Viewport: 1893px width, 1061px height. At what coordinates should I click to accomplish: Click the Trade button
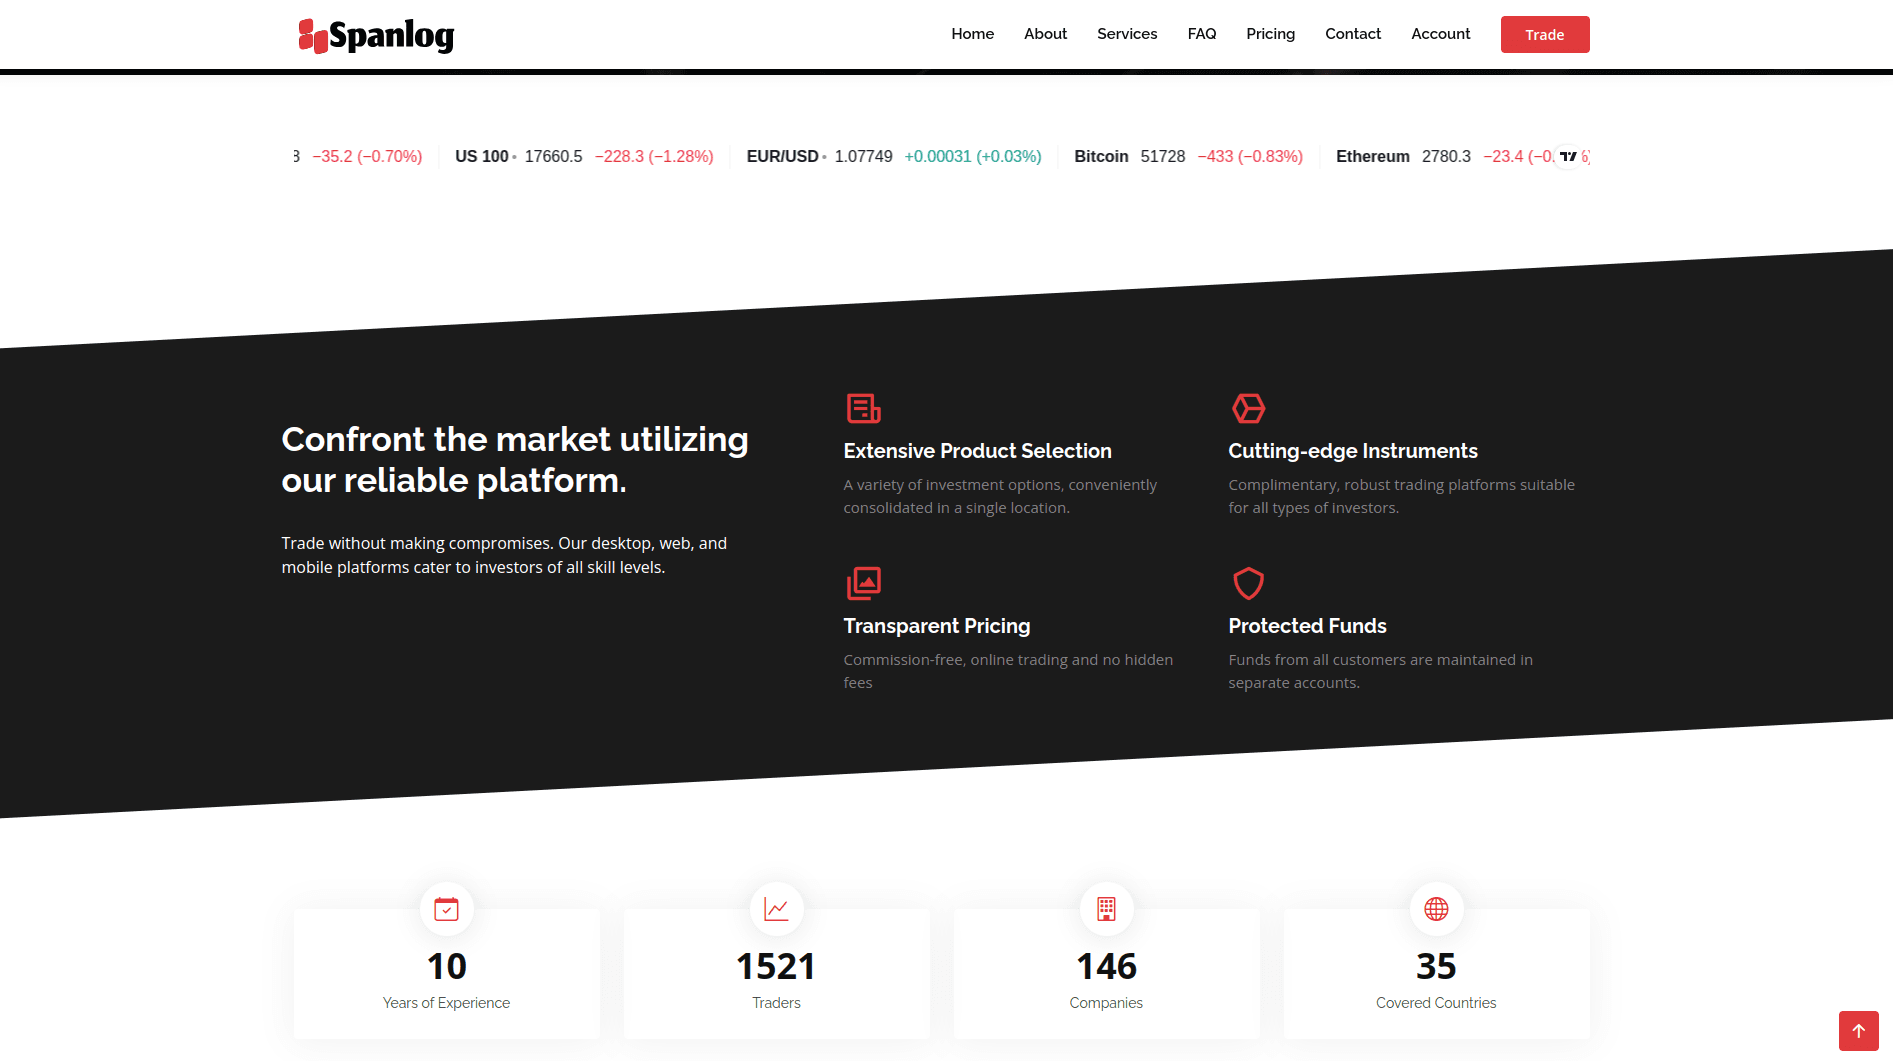point(1545,34)
